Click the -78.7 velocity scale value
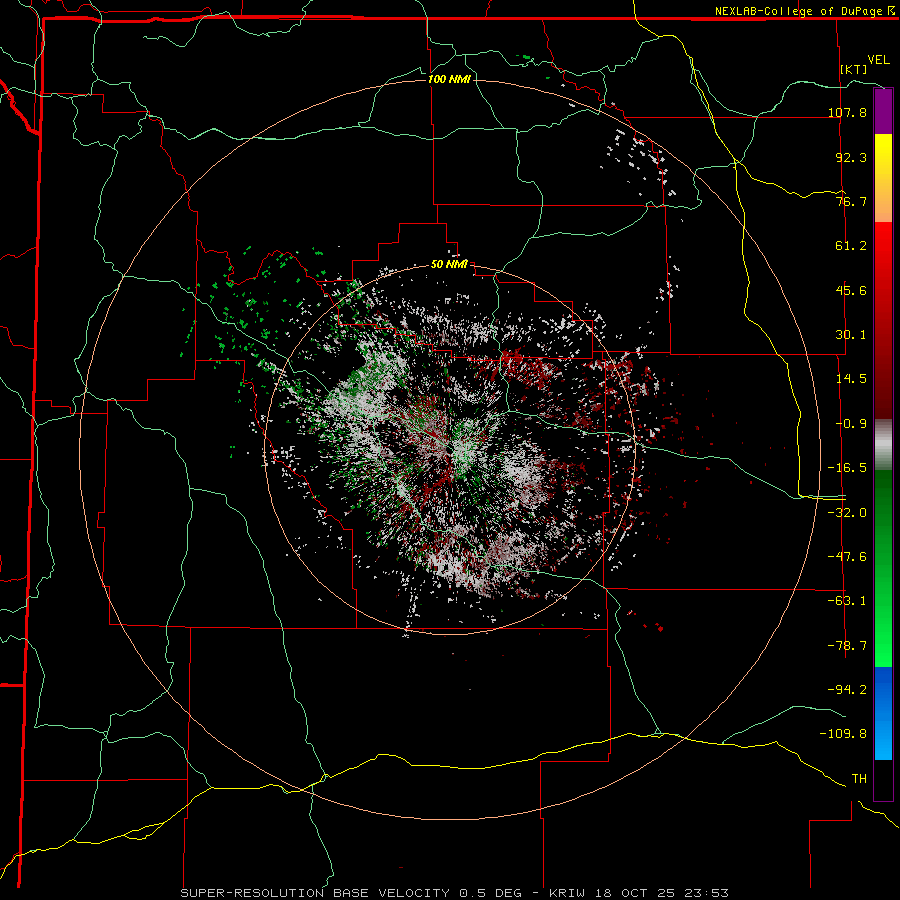 tap(847, 646)
